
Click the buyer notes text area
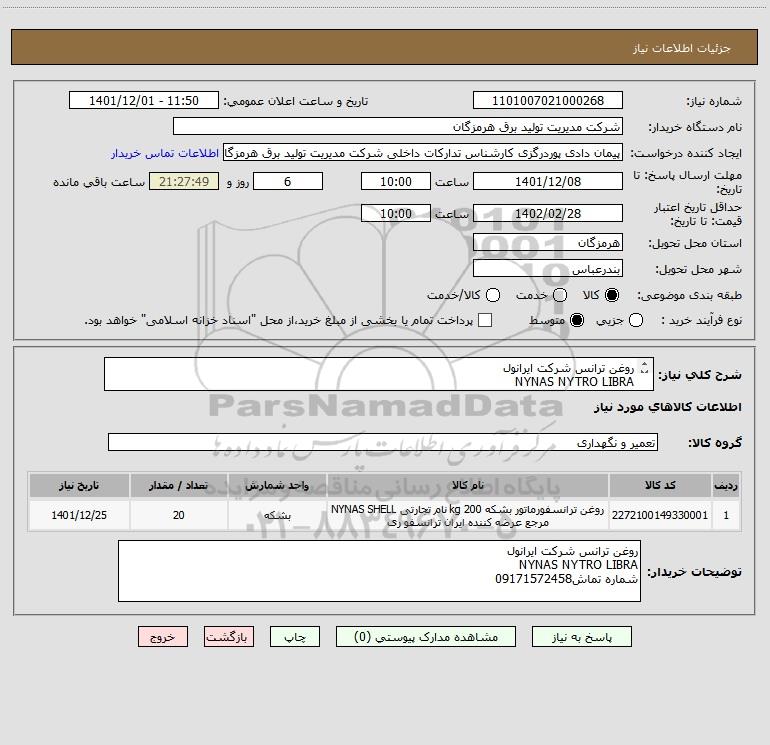coord(379,571)
